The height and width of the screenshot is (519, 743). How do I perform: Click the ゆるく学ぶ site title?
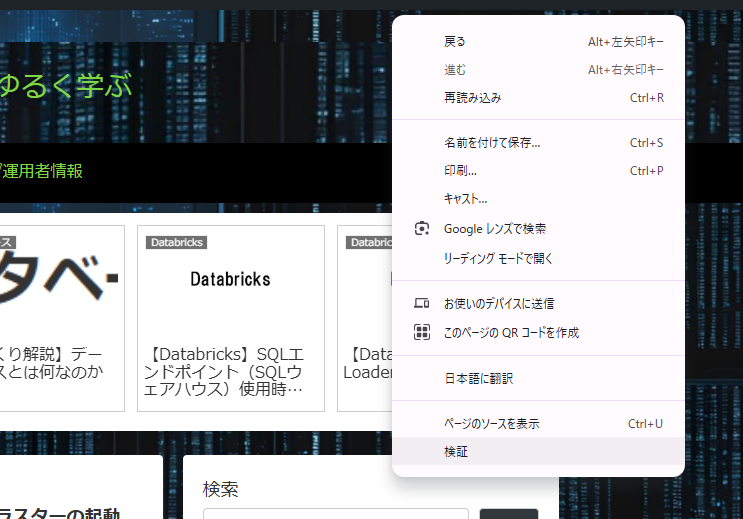[x=65, y=86]
